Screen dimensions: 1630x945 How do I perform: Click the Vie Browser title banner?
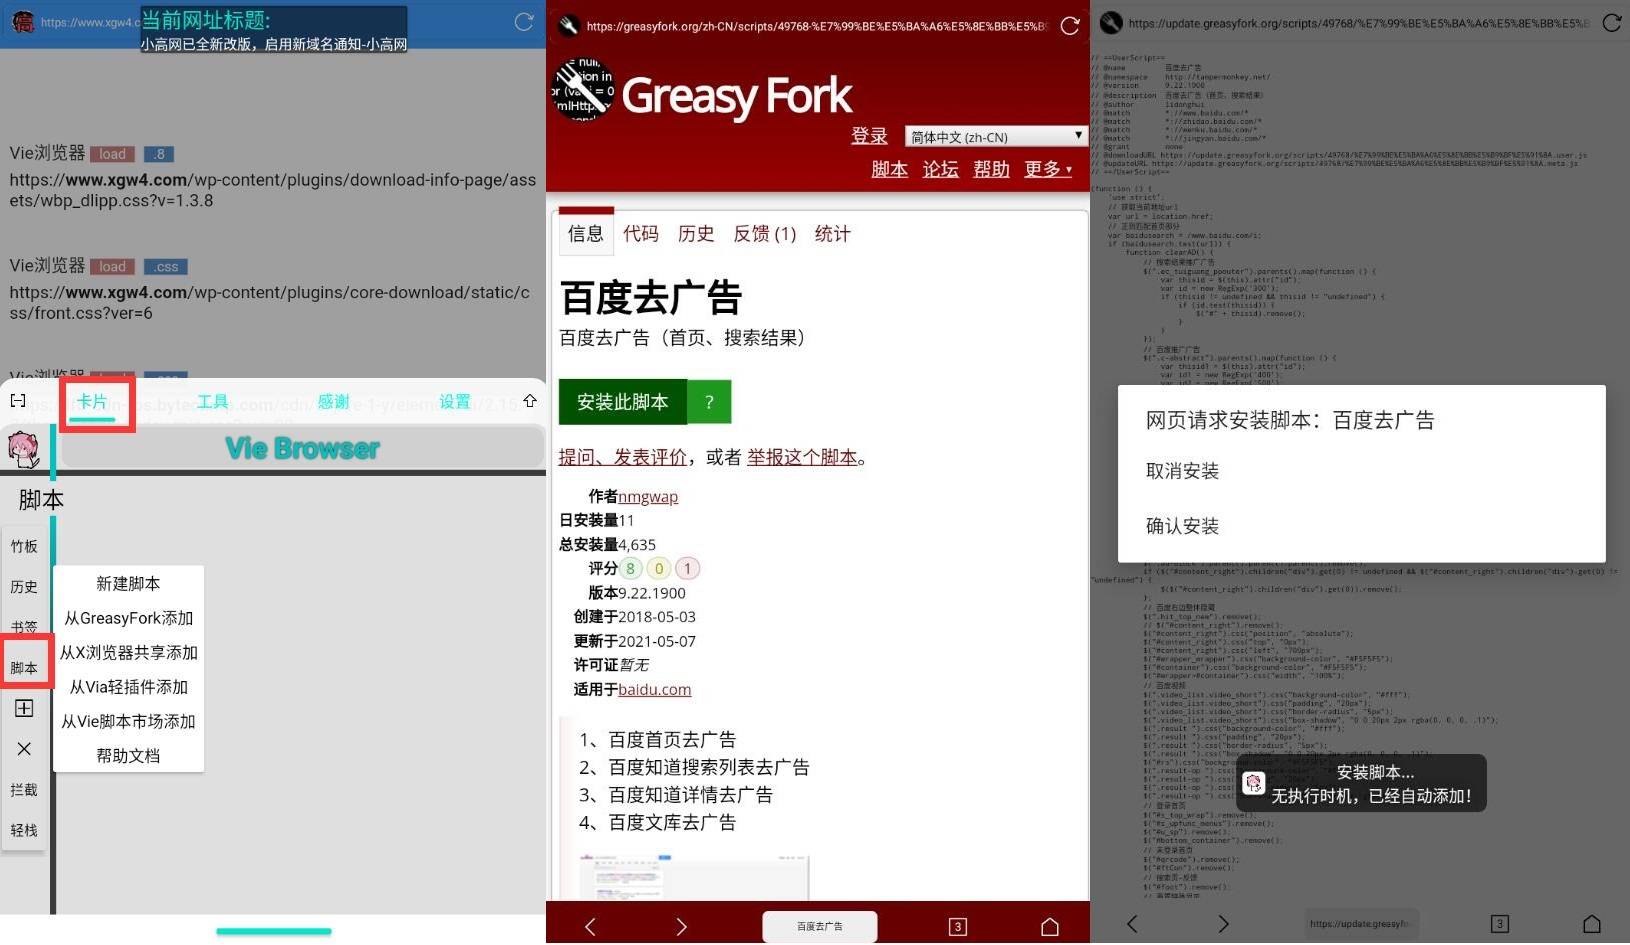tap(302, 448)
